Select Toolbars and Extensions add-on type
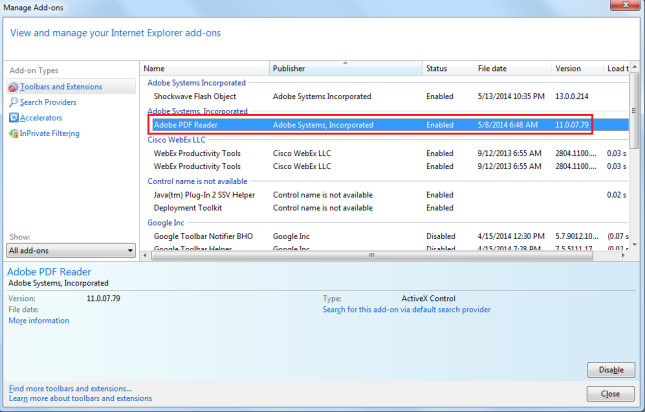Viewport: 645px width, 412px height. 71,87
